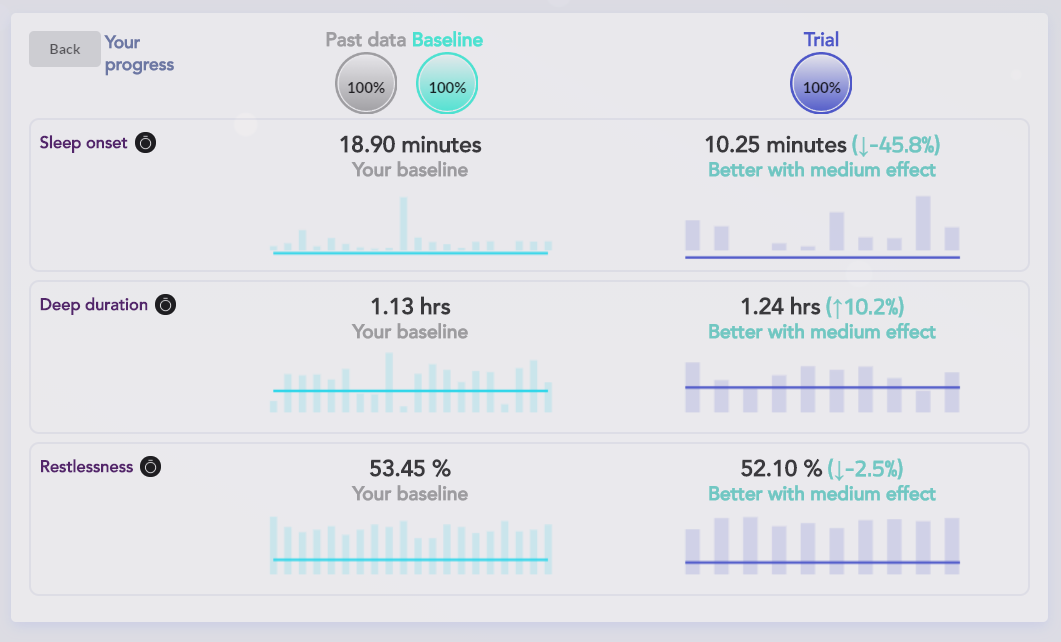
Task: Select the Deep duration baseline bar chart
Action: pyautogui.click(x=410, y=383)
